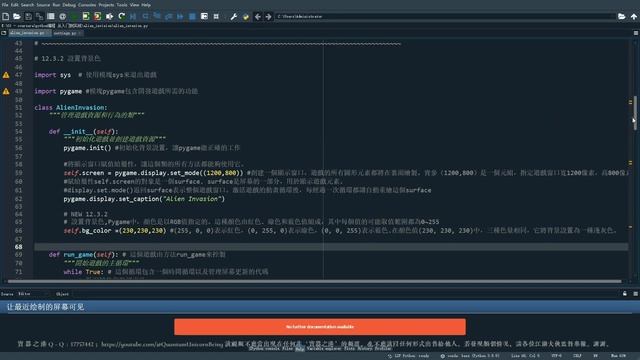Maximize the current pane
This screenshot has height=360, width=640.
[204, 16]
